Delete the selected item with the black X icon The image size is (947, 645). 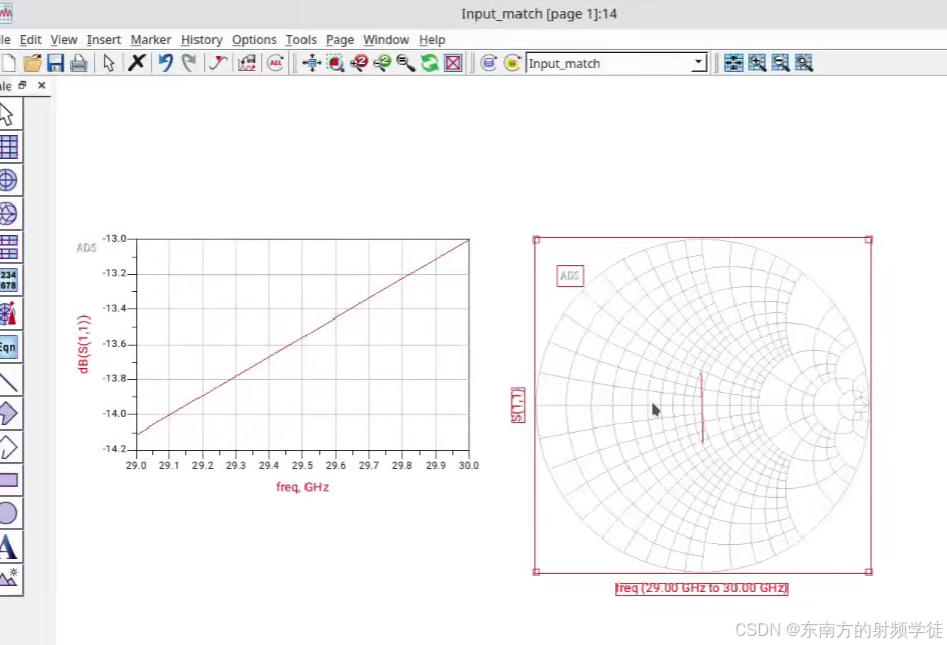[x=137, y=62]
